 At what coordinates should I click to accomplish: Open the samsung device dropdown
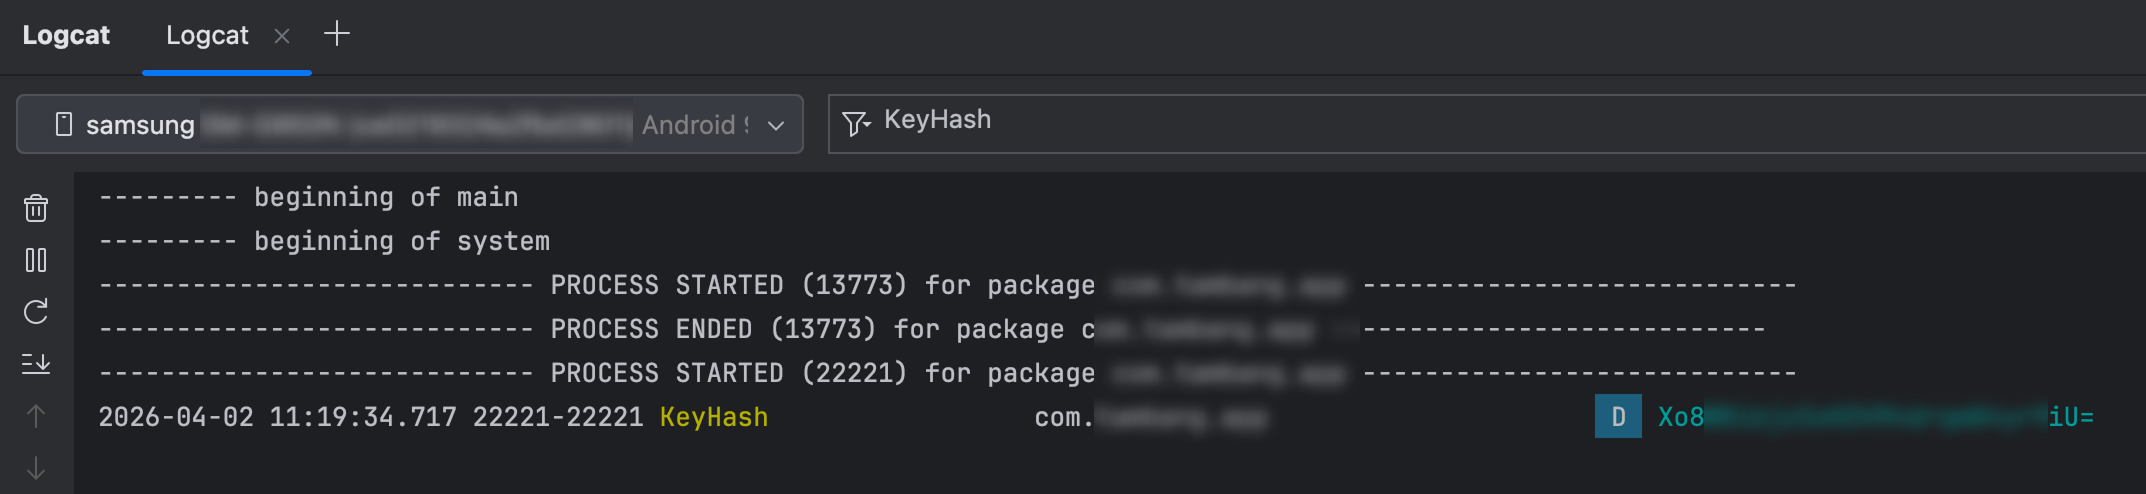pos(410,124)
